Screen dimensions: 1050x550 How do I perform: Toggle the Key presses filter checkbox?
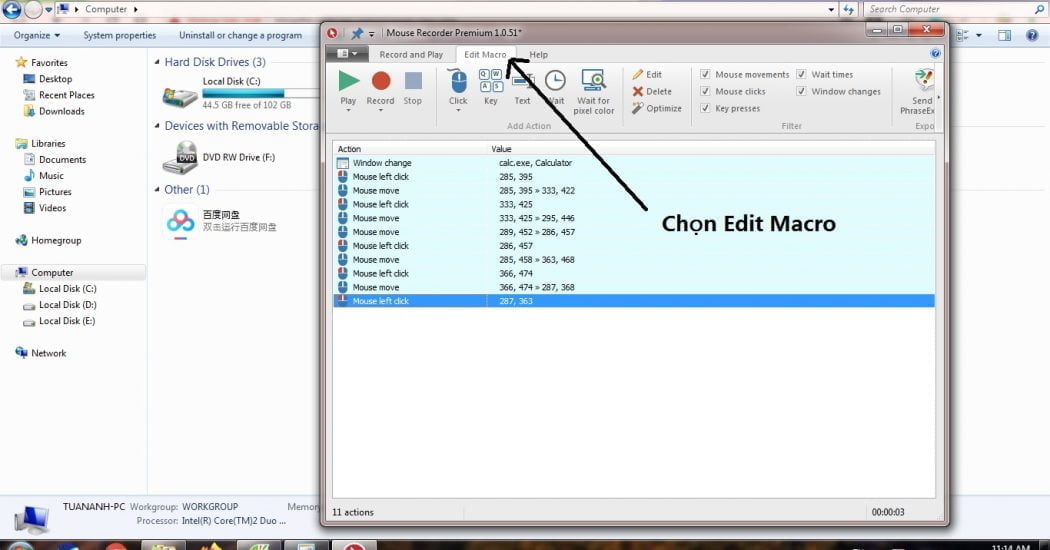[x=705, y=108]
